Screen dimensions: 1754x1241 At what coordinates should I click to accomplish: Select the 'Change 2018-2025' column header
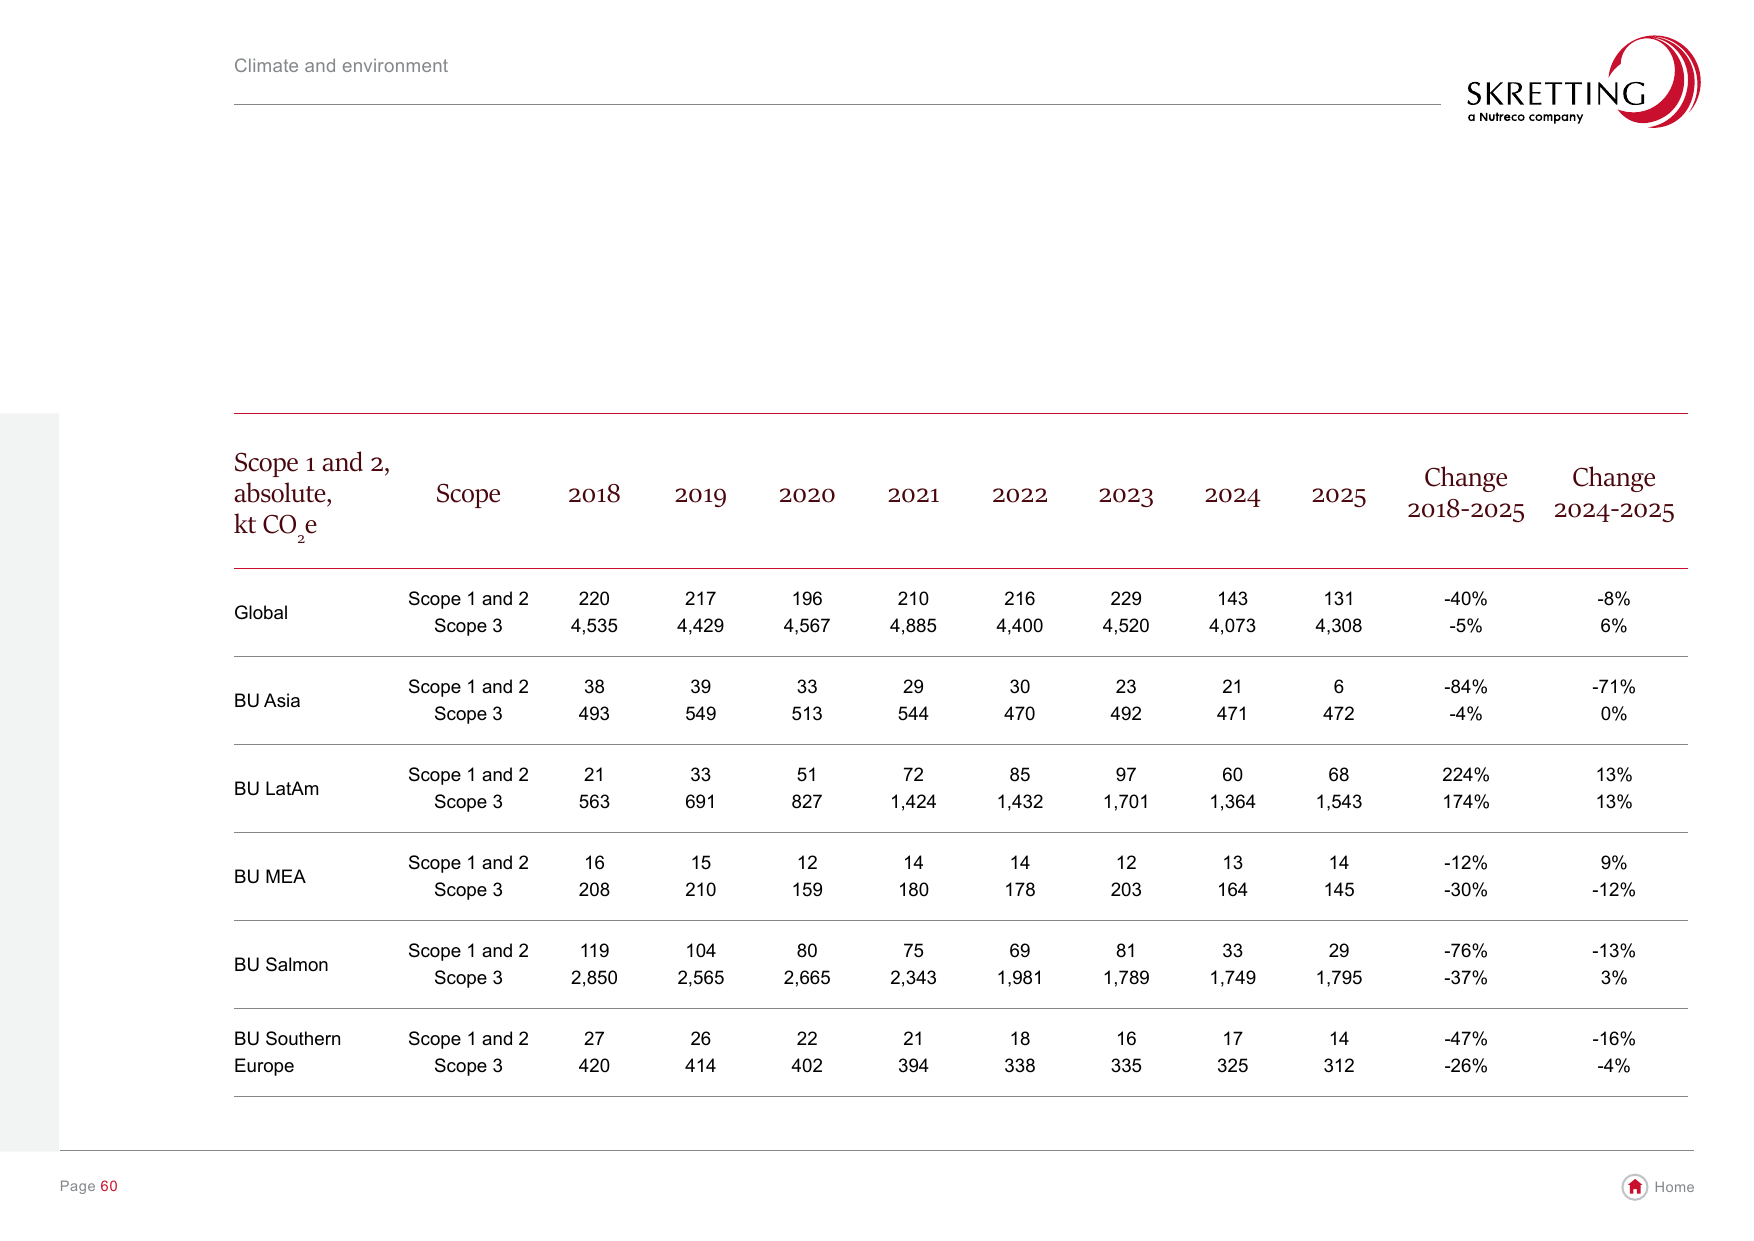coord(1466,494)
